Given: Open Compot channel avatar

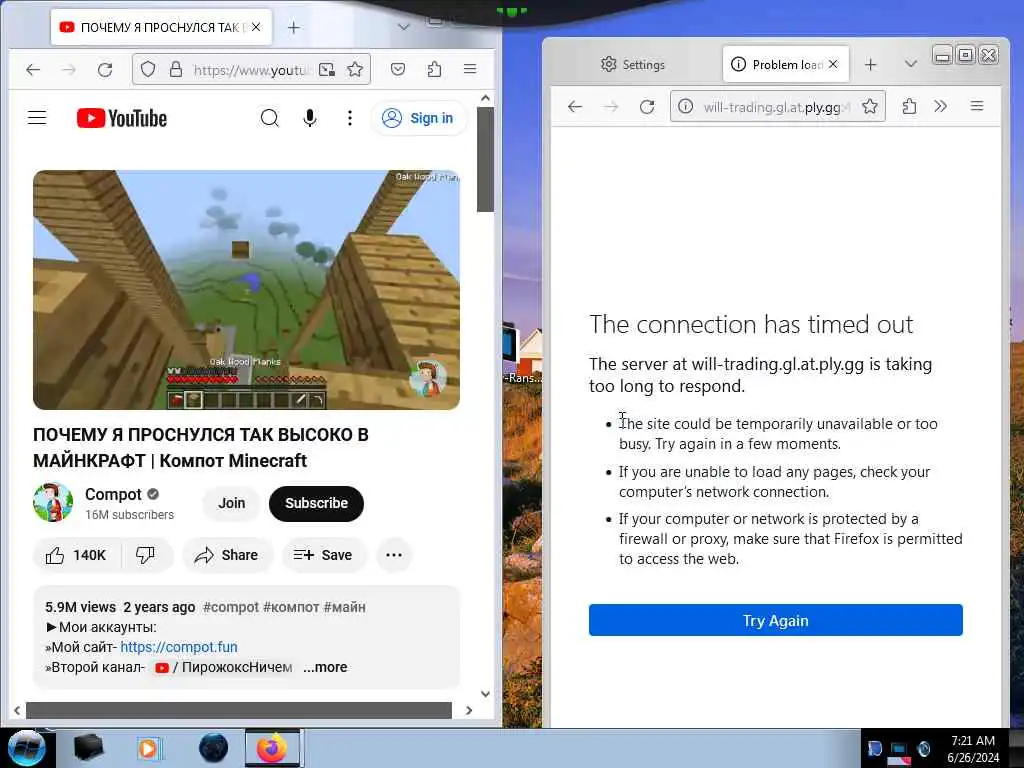Looking at the screenshot, I should (x=53, y=502).
